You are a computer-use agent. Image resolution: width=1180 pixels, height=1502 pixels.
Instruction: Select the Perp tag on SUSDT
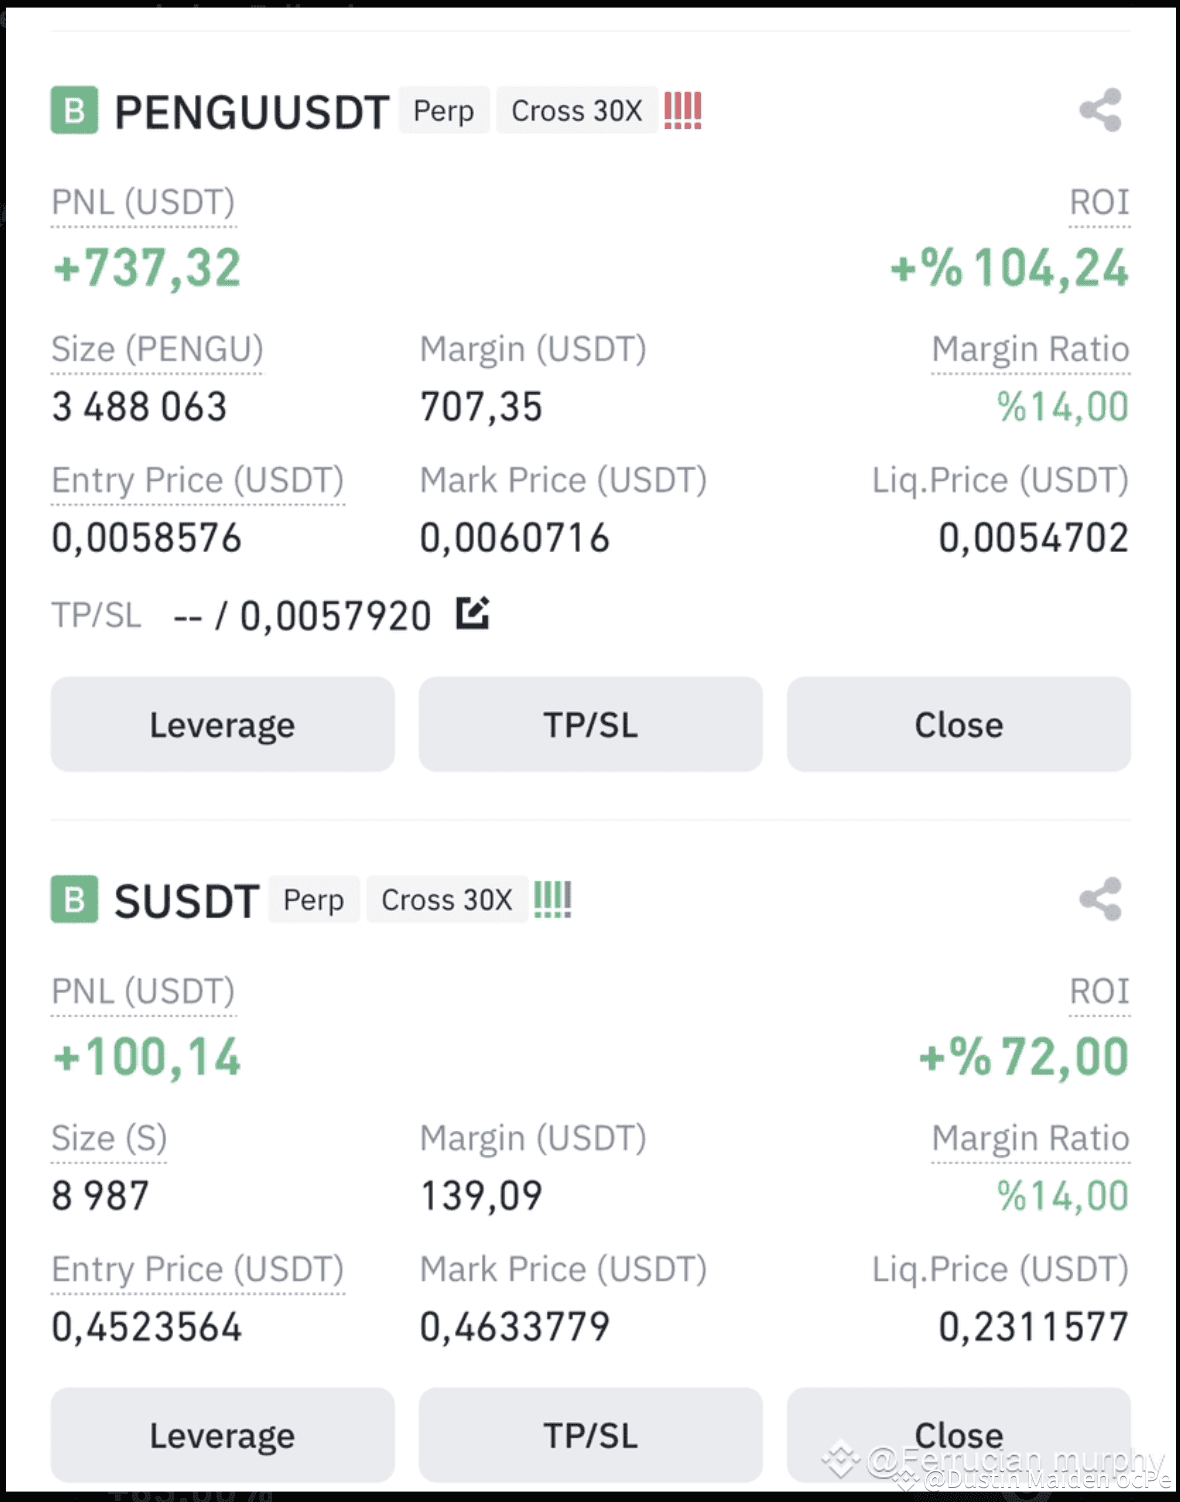[313, 899]
